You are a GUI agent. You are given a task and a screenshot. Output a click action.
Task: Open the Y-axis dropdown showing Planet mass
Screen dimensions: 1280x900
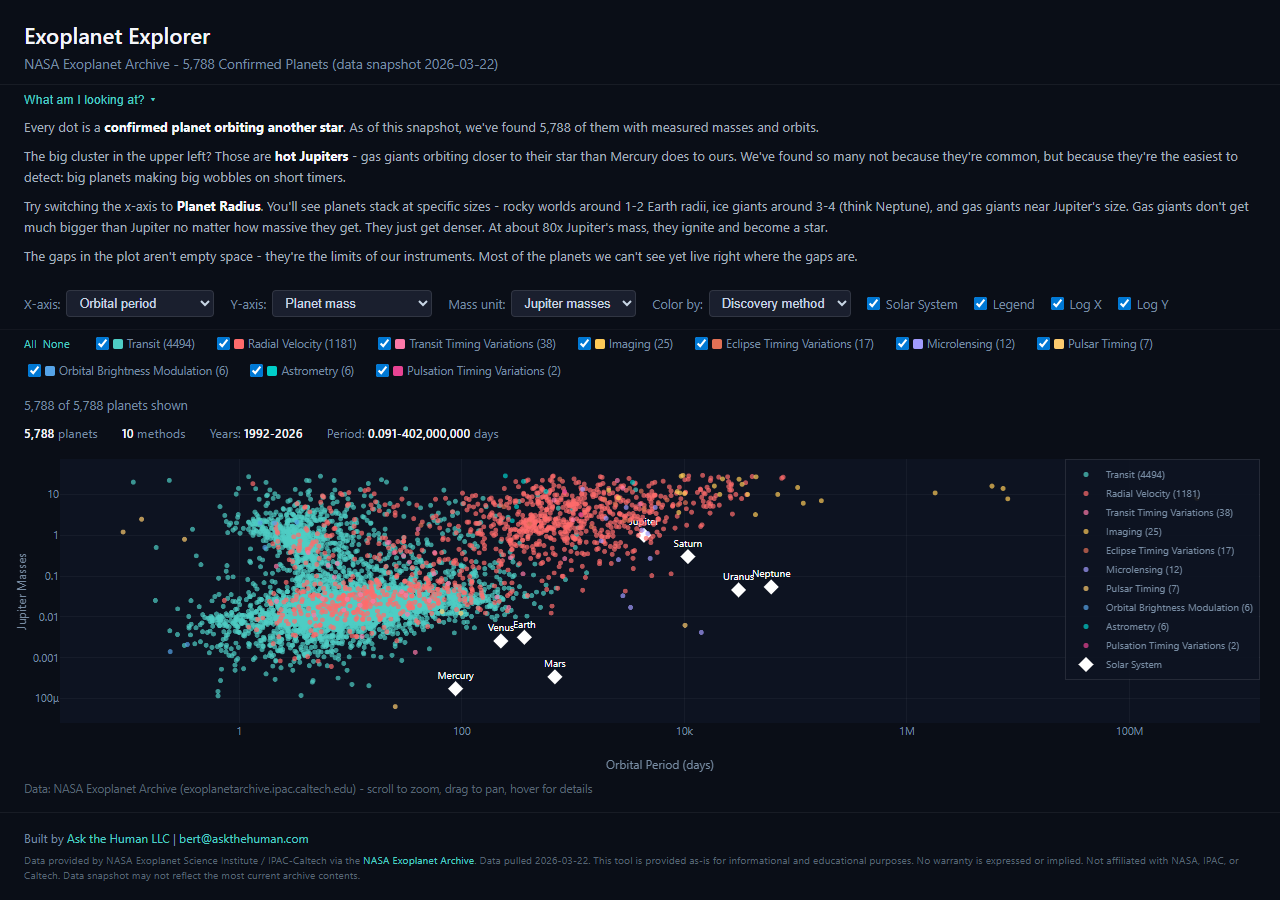pos(351,303)
